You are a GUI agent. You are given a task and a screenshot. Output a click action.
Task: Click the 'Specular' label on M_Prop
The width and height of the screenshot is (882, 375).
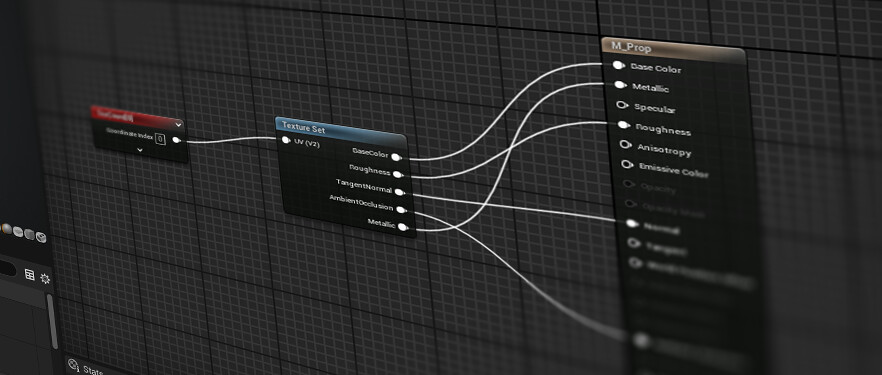[655, 108]
